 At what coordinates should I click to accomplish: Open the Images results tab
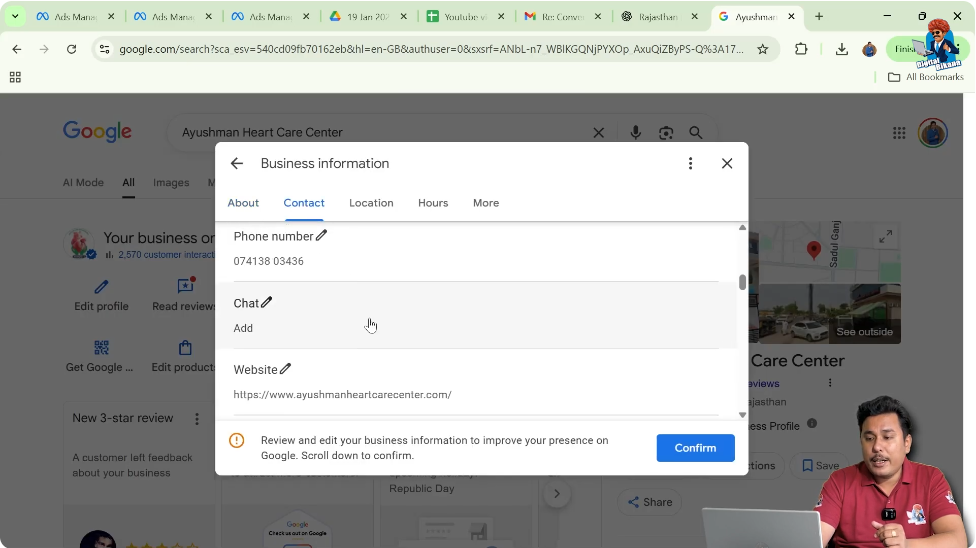pos(171,182)
